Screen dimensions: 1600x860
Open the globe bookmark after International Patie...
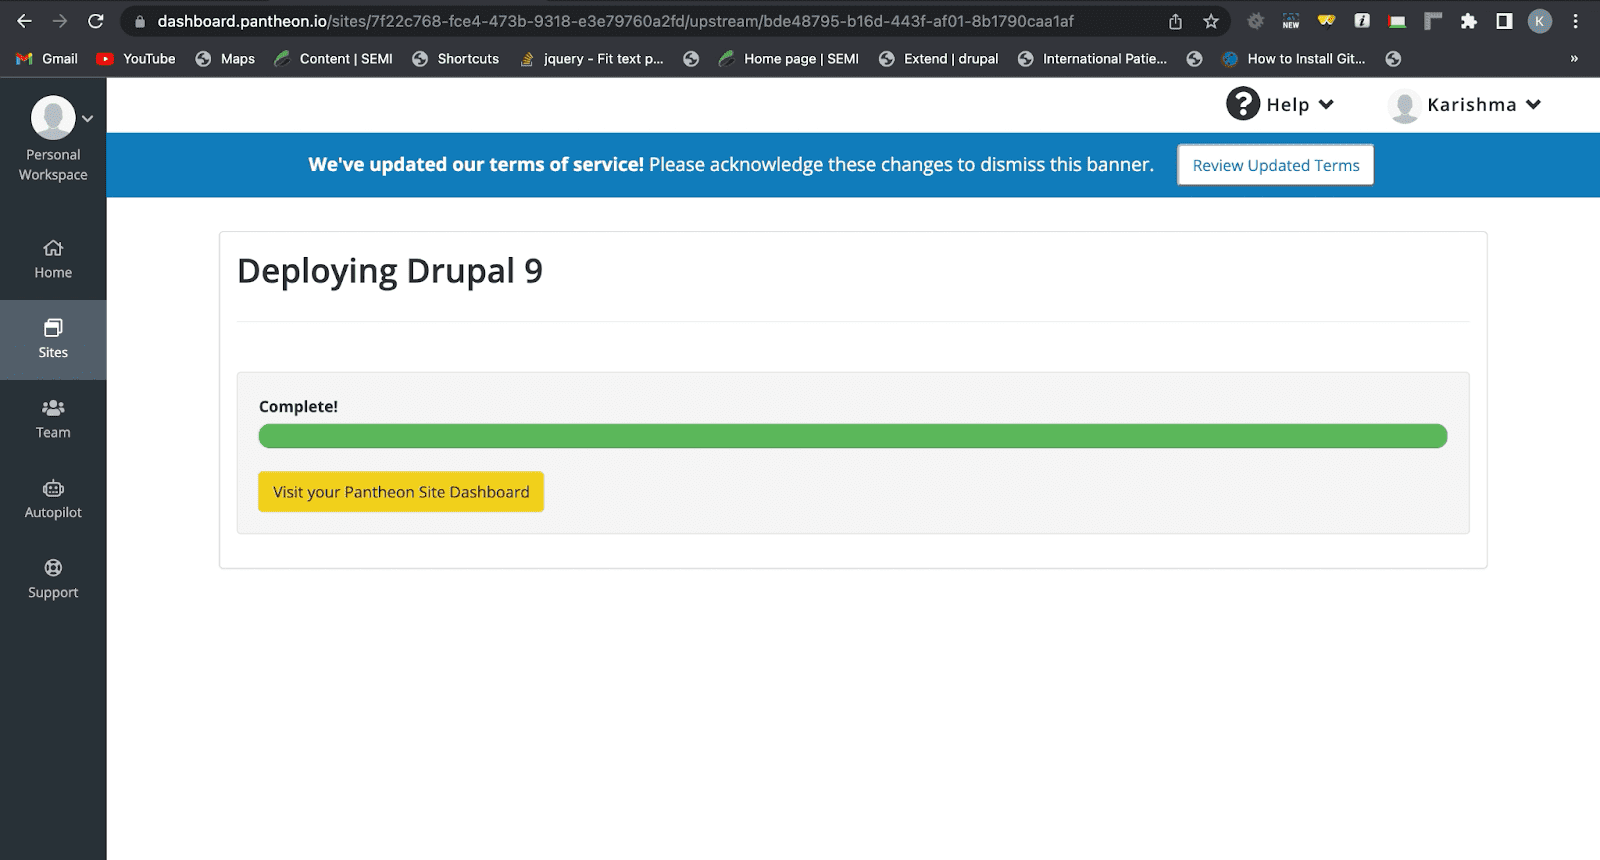1194,59
